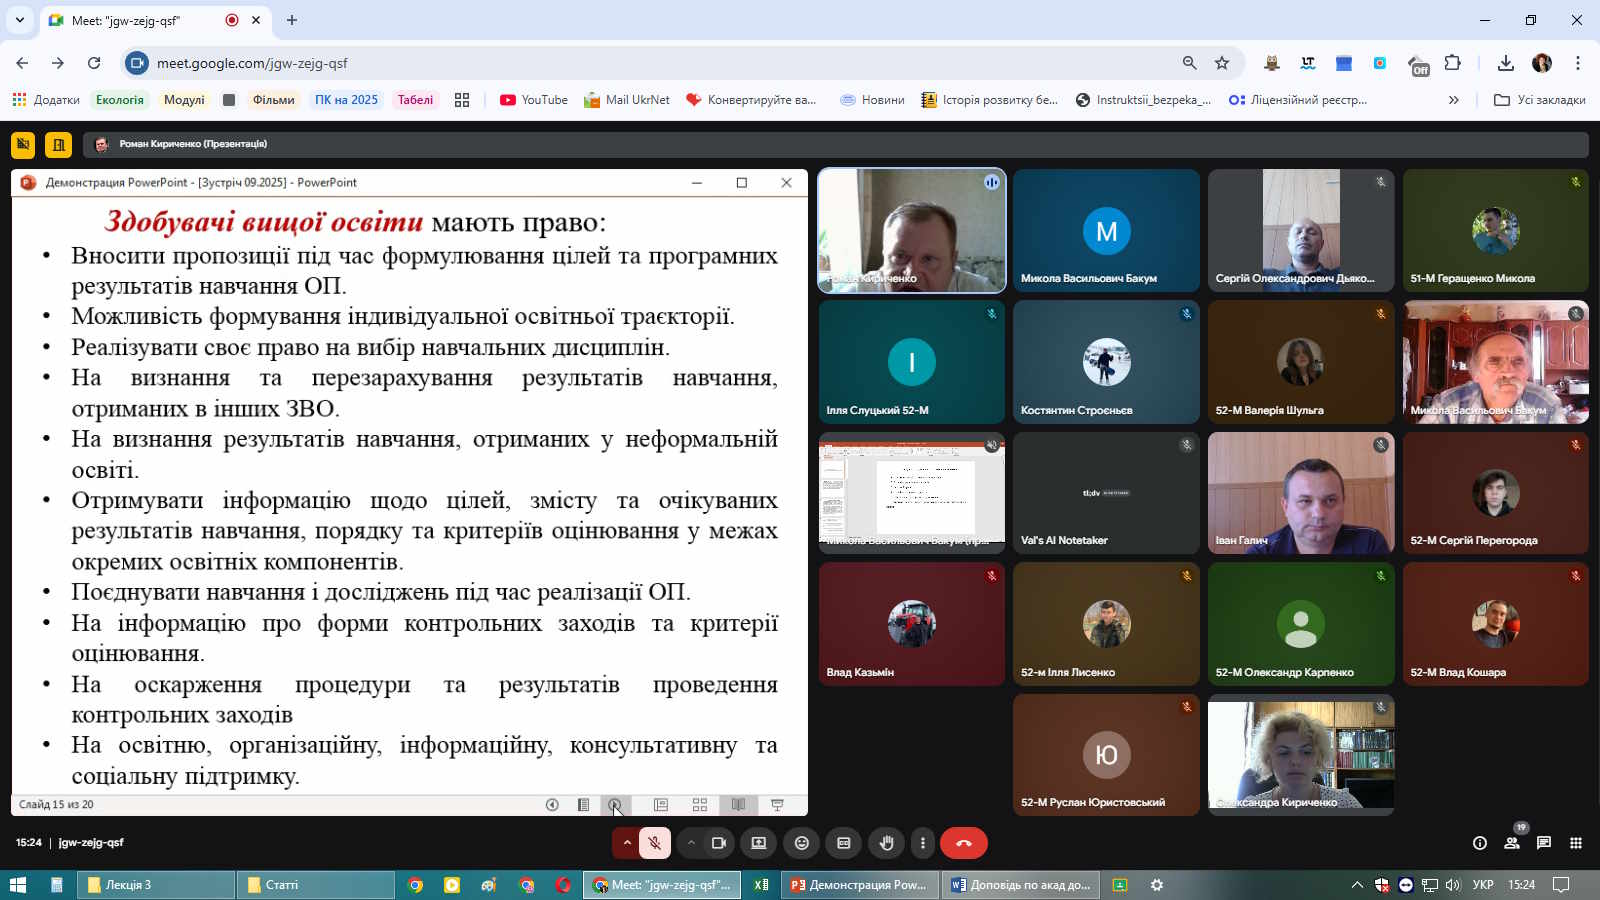Viewport: 1600px width, 900px height.
Task: Select Іван Галич's video tile
Action: (1300, 493)
